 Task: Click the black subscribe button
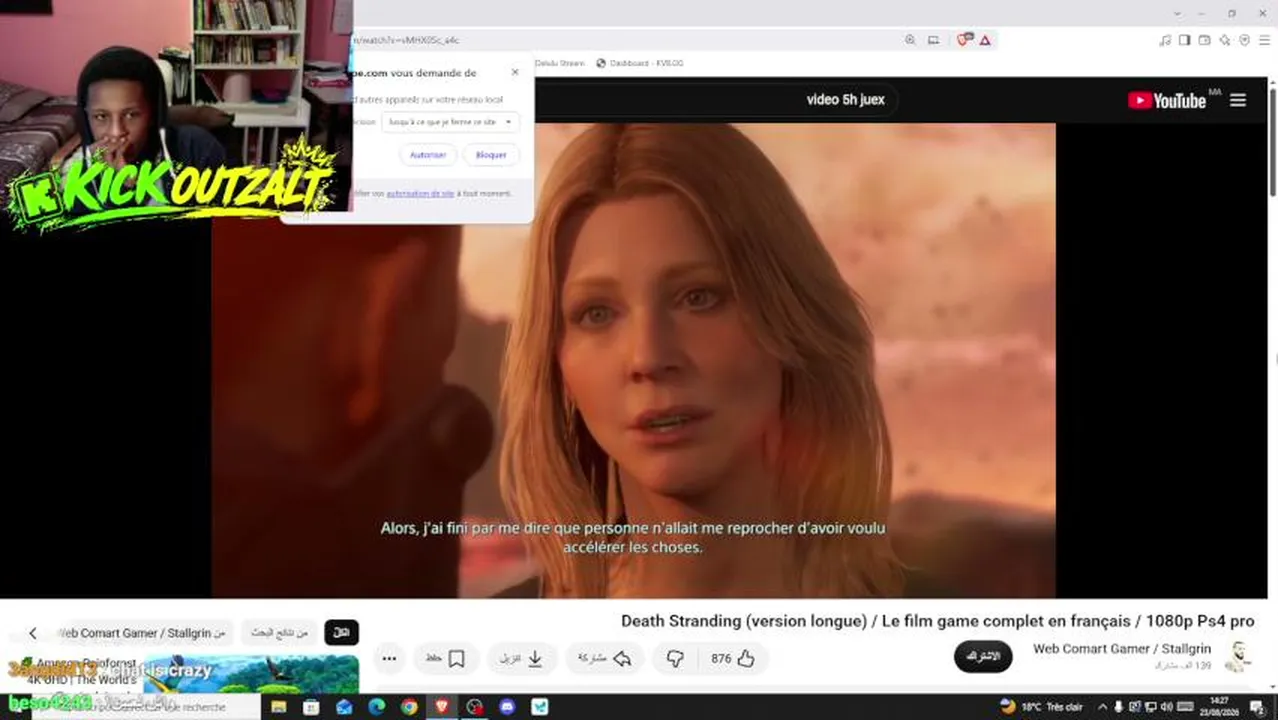pyautogui.click(x=983, y=656)
